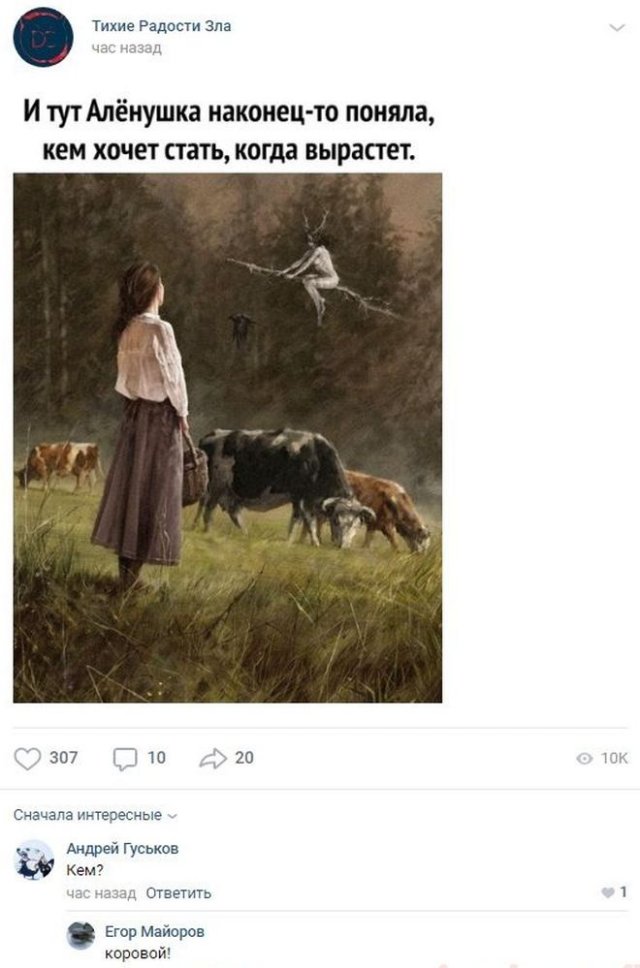640x968 pixels.
Task: Click the Ответить reply link
Action: point(178,893)
